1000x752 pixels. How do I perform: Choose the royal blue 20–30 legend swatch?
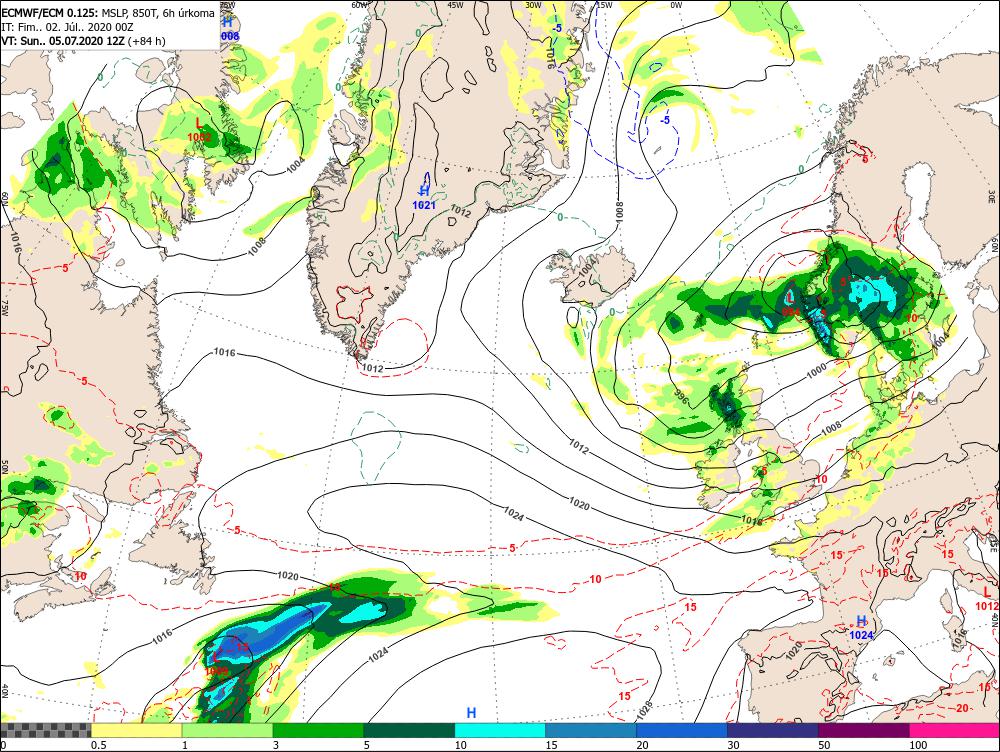point(682,730)
